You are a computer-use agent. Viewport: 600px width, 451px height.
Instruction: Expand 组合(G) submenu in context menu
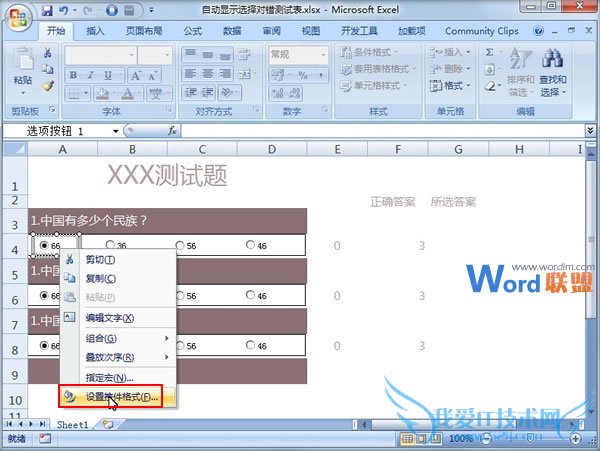[x=118, y=338]
